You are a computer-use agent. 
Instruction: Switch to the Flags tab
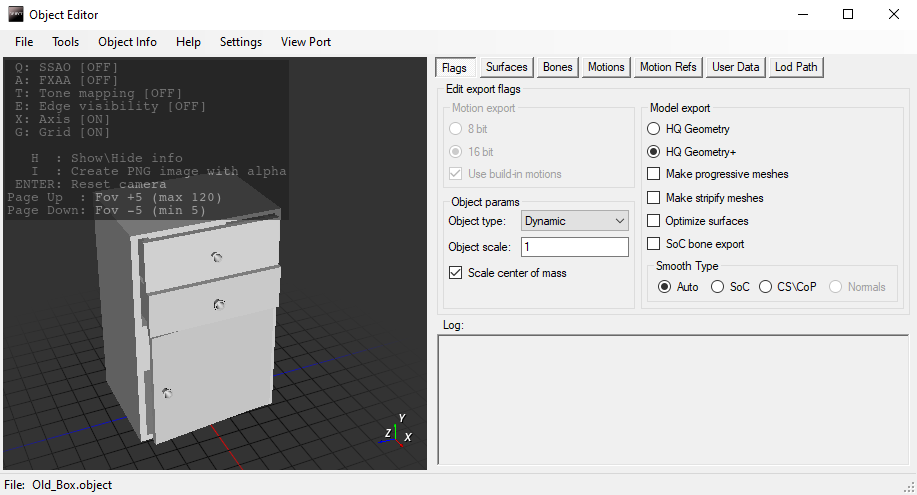454,67
